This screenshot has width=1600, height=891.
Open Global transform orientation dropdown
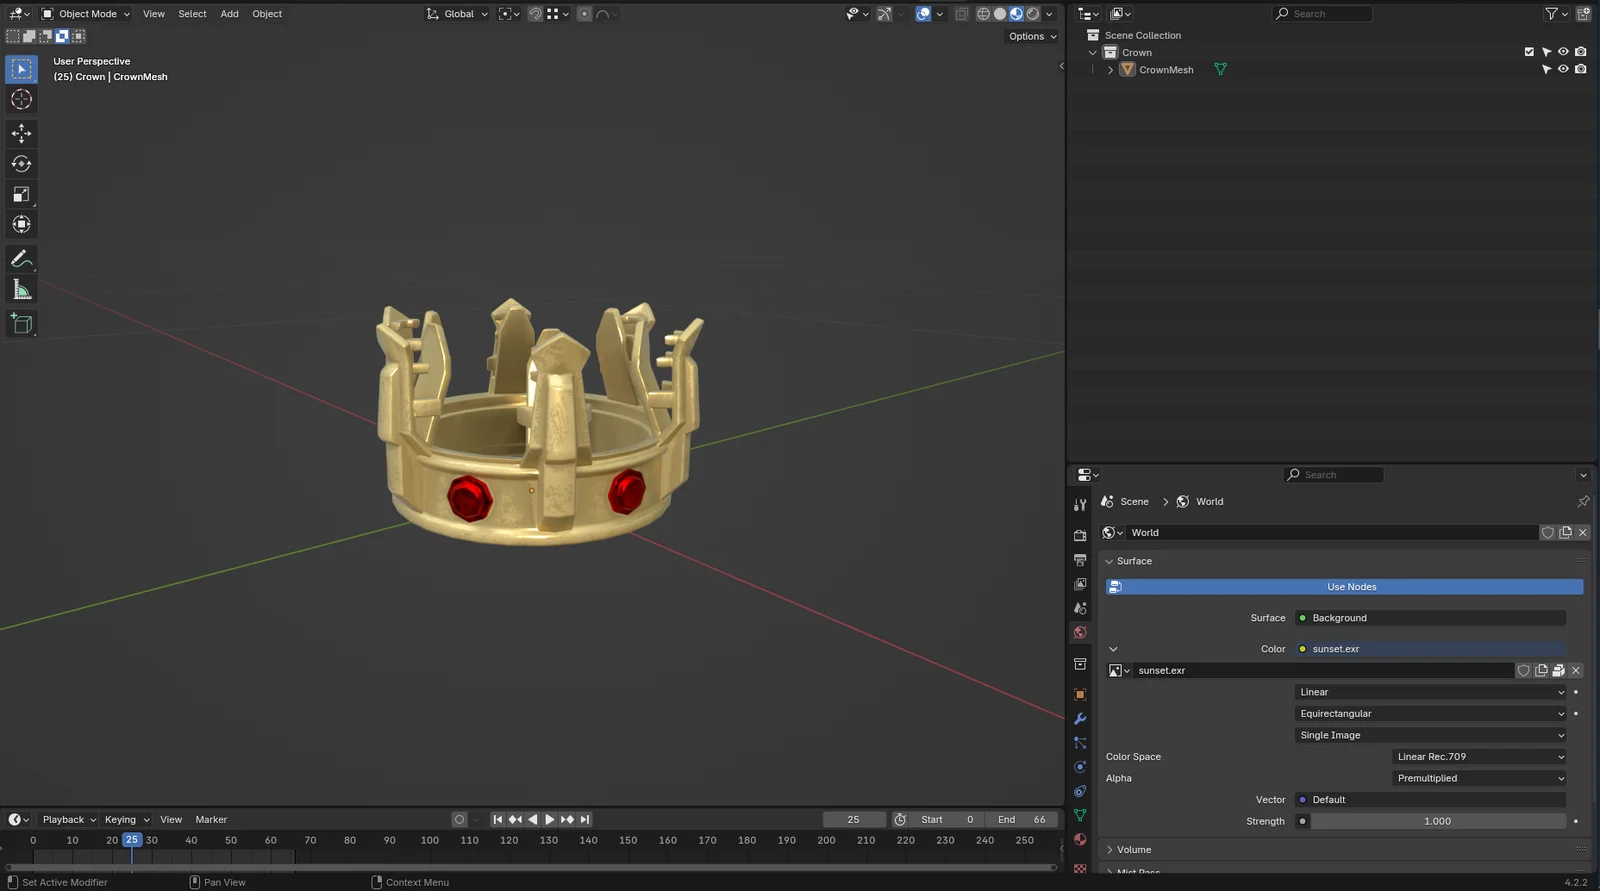(457, 14)
